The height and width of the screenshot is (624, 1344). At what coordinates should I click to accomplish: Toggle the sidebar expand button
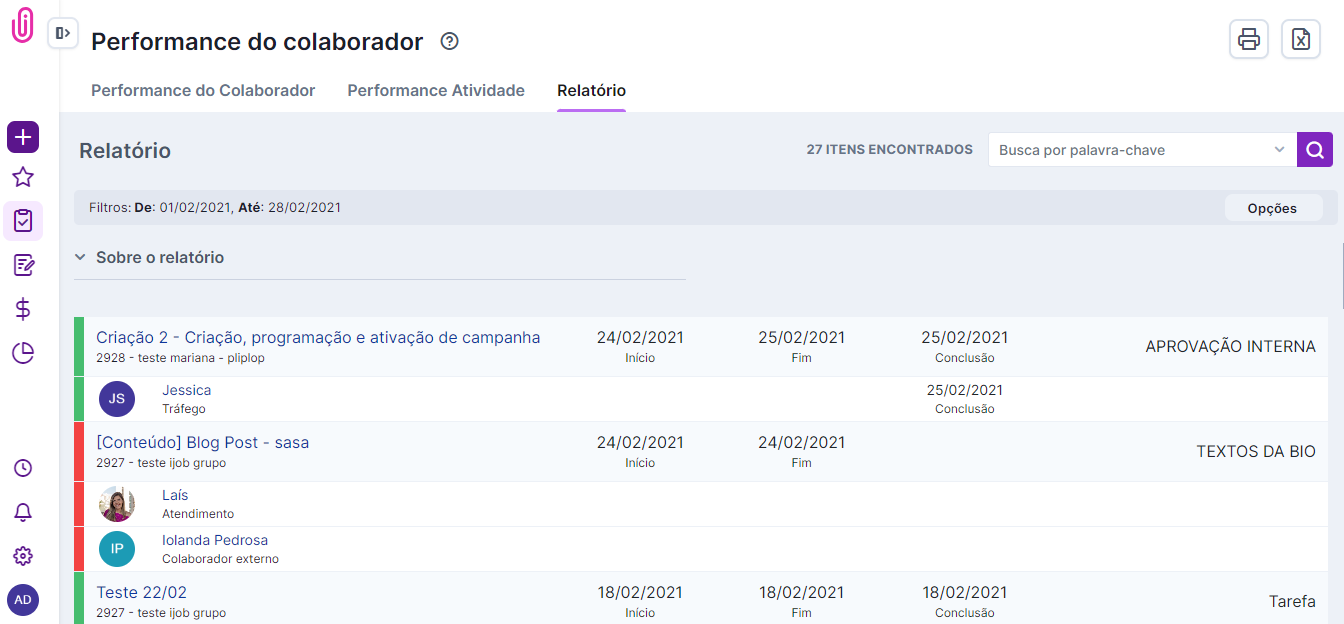pyautogui.click(x=63, y=33)
